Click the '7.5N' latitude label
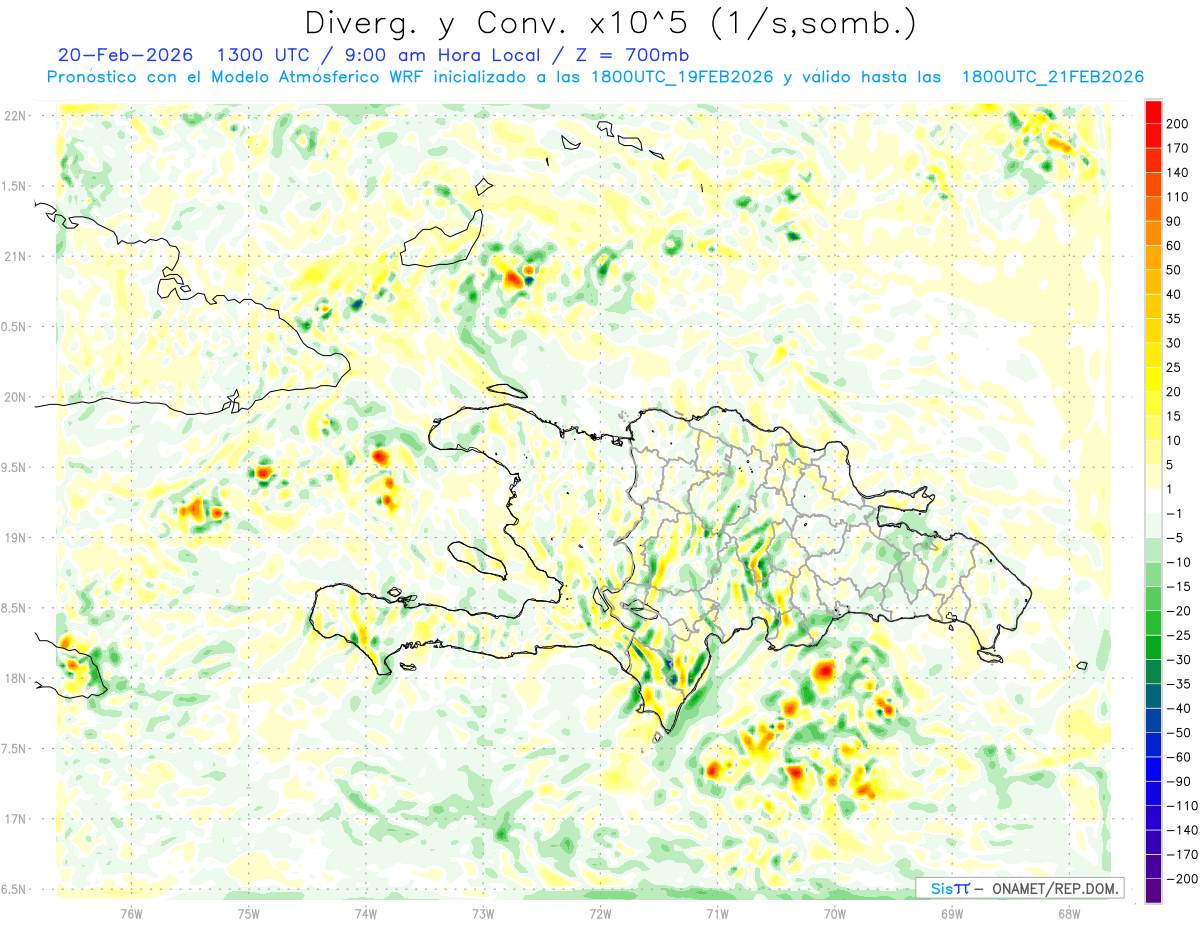The image size is (1200, 927). coord(14,748)
